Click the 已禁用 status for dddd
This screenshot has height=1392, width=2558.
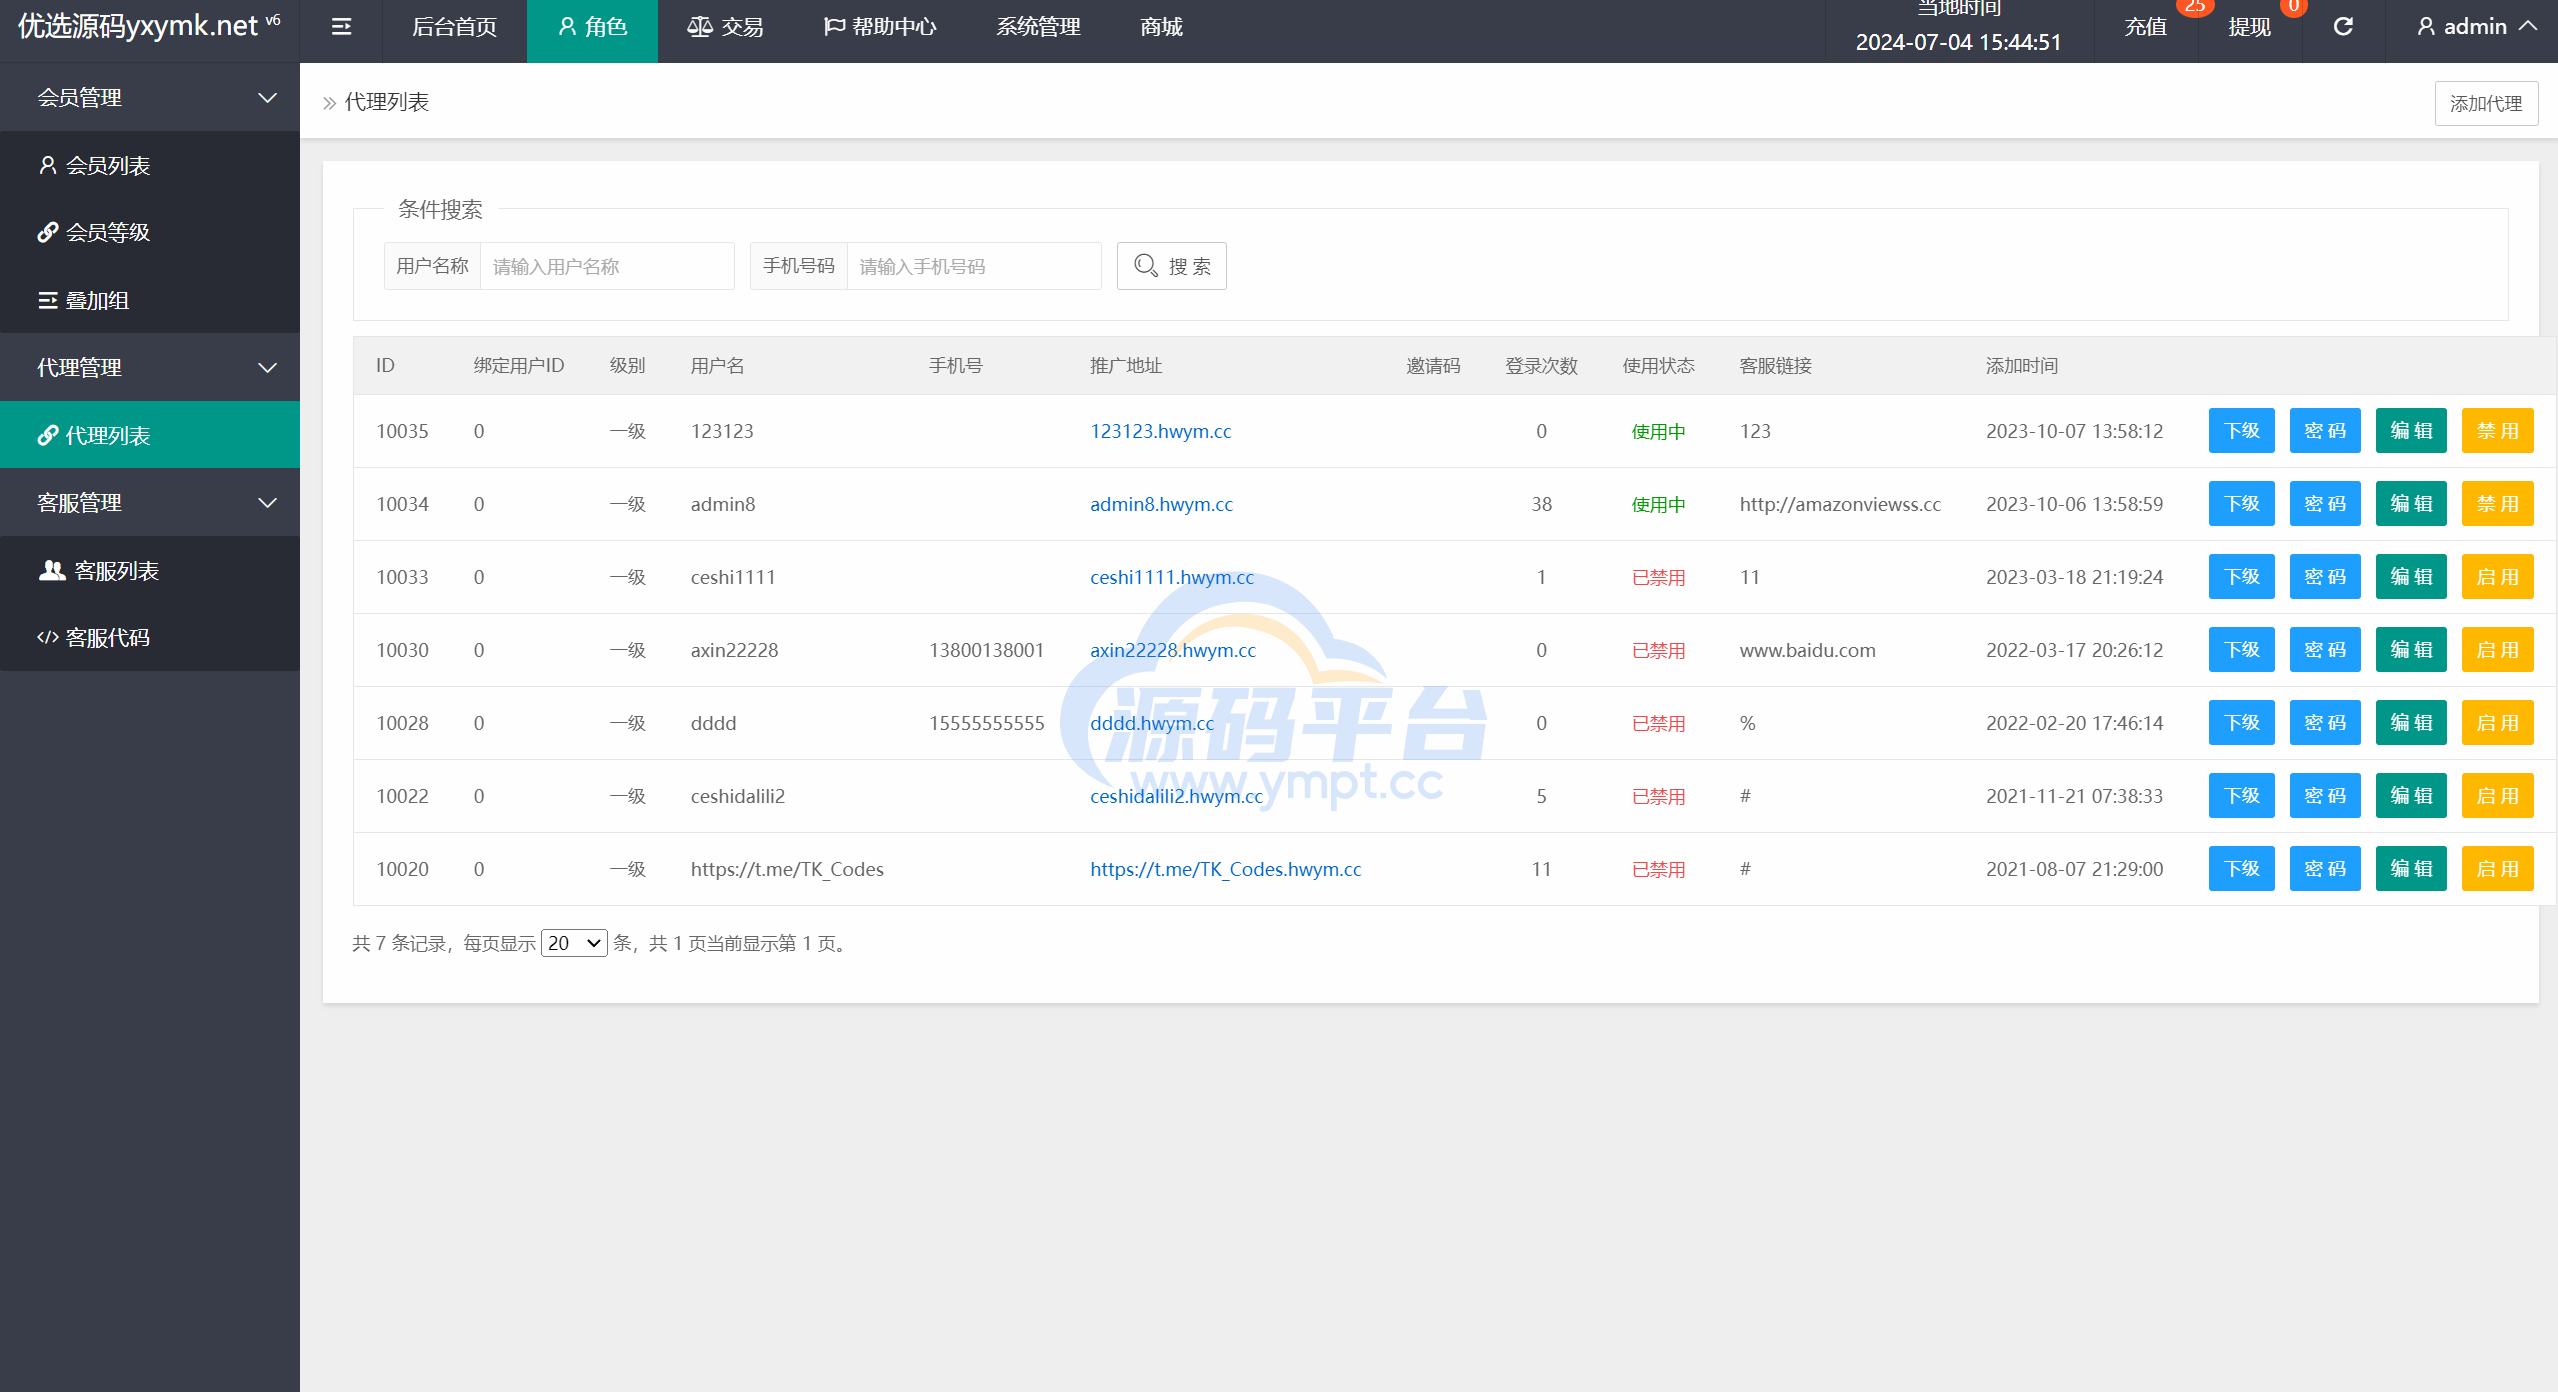click(1658, 723)
